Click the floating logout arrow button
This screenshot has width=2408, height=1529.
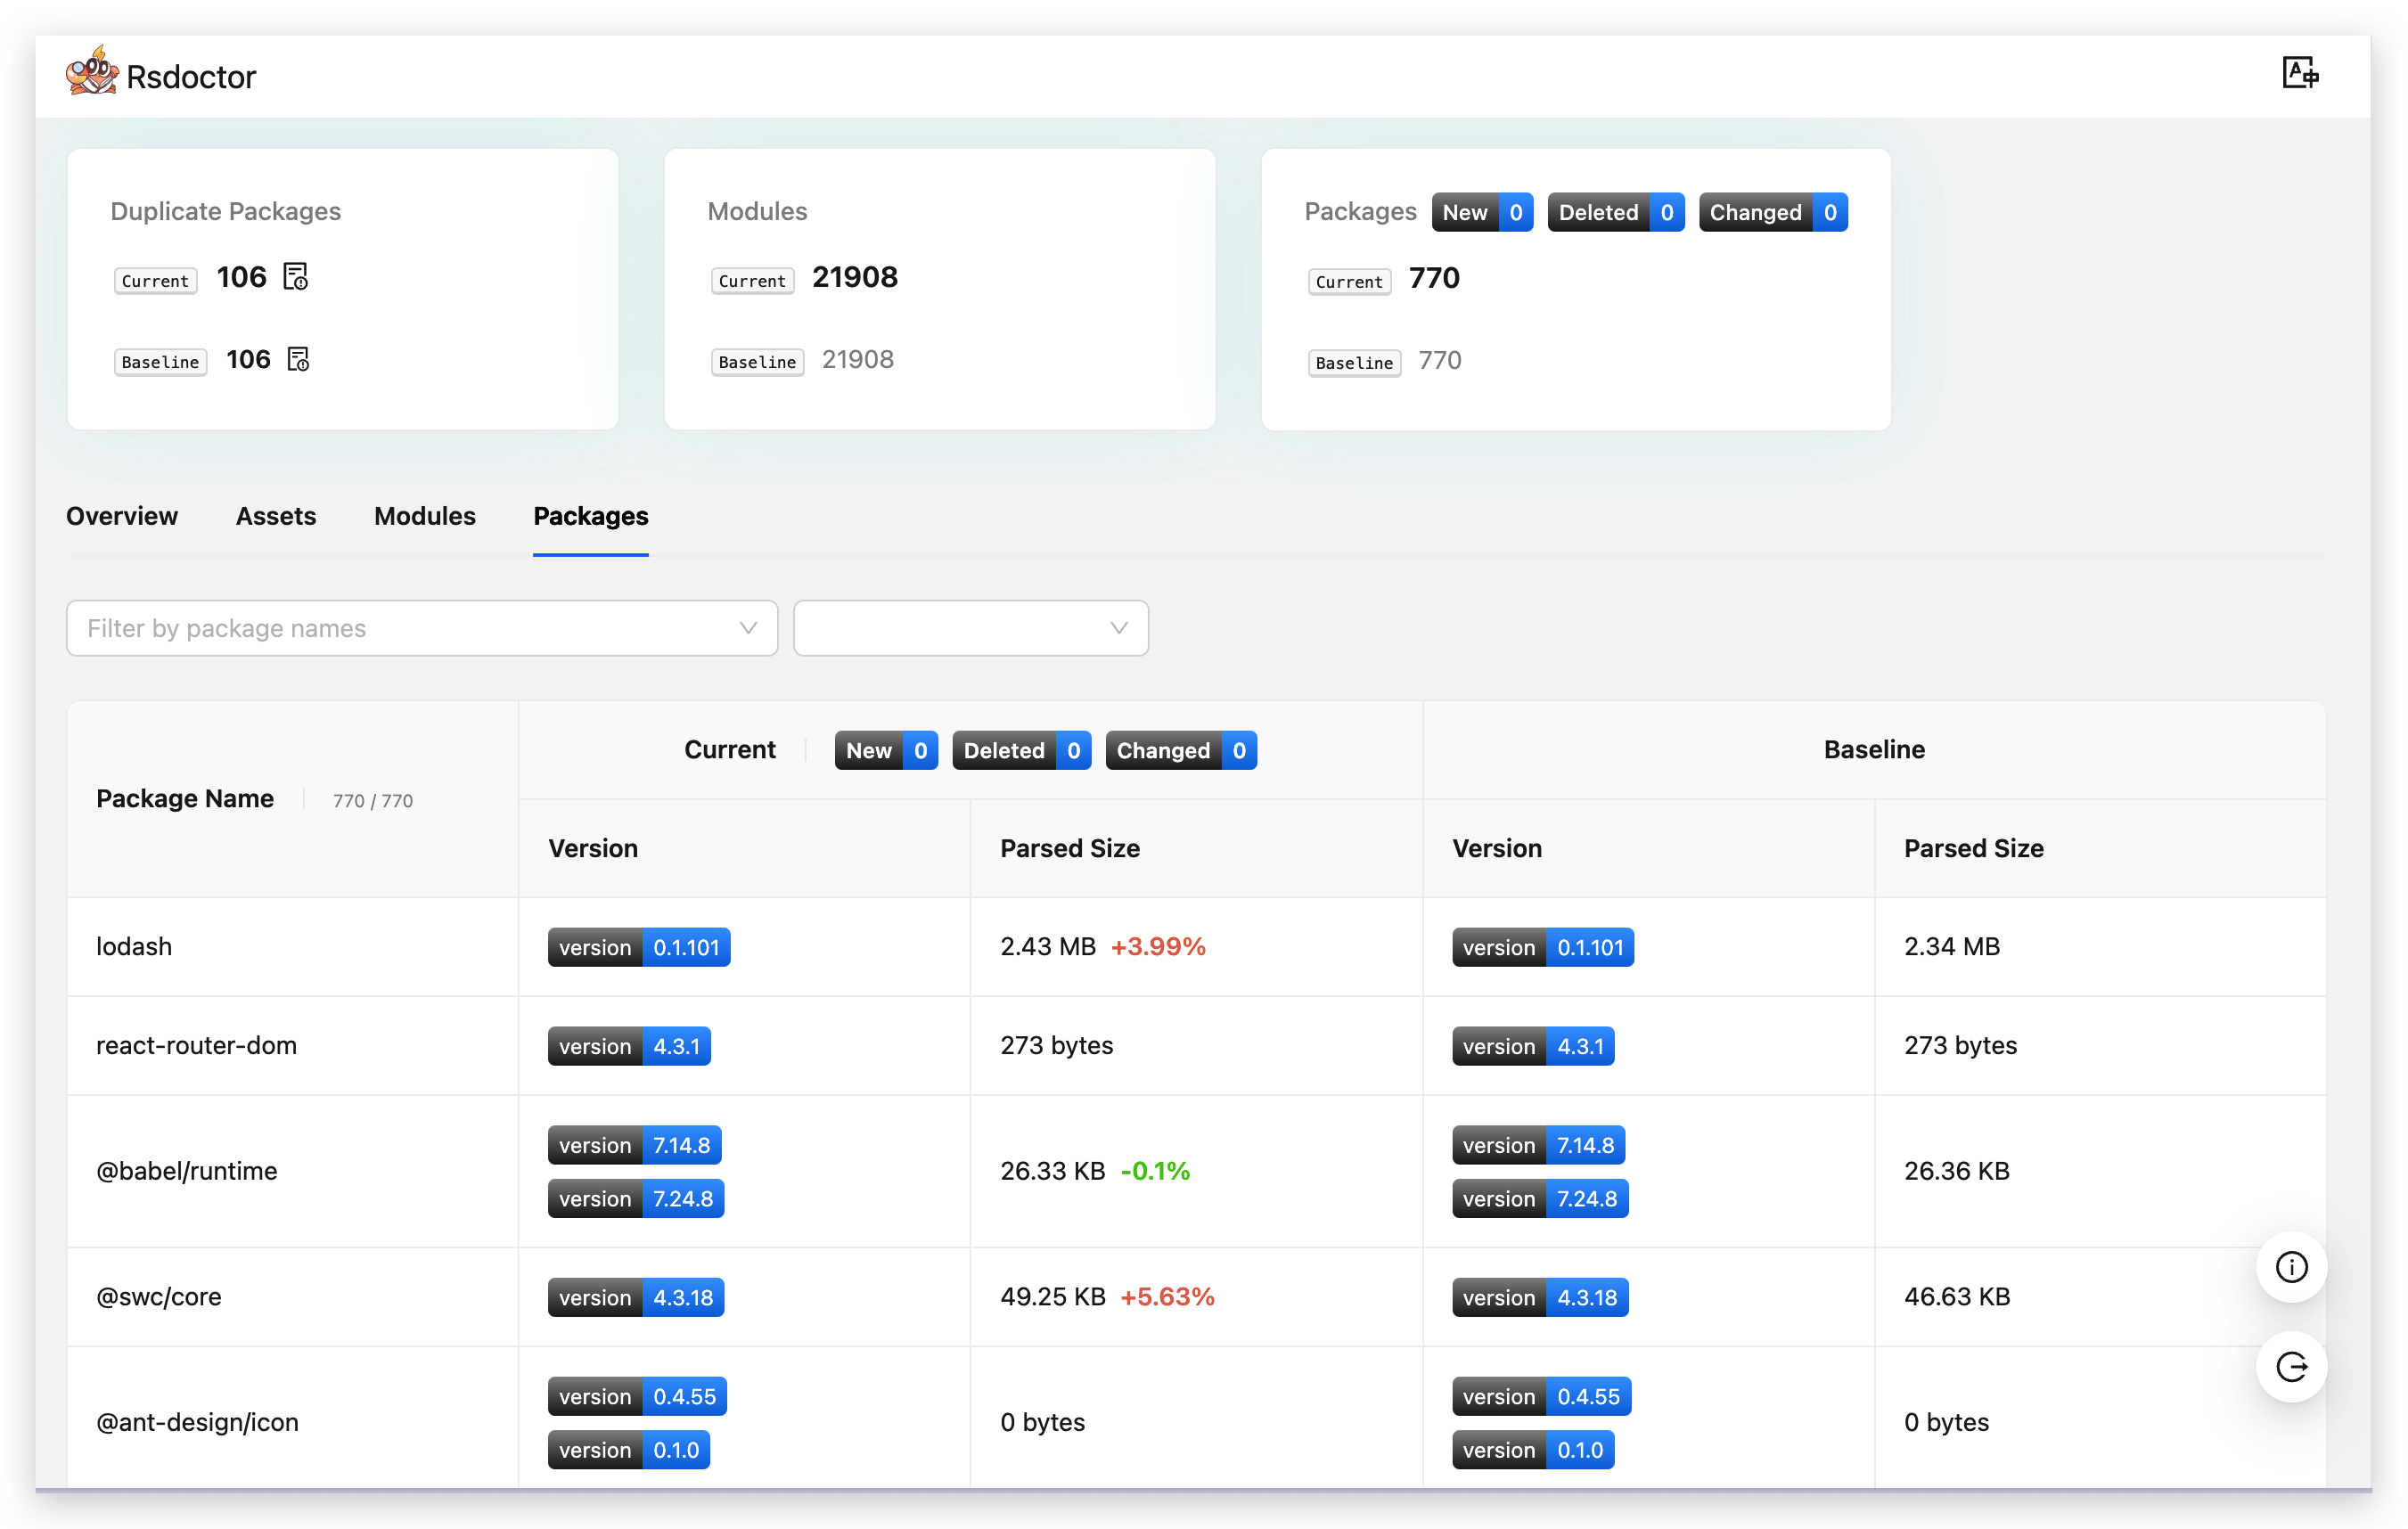point(2290,1366)
